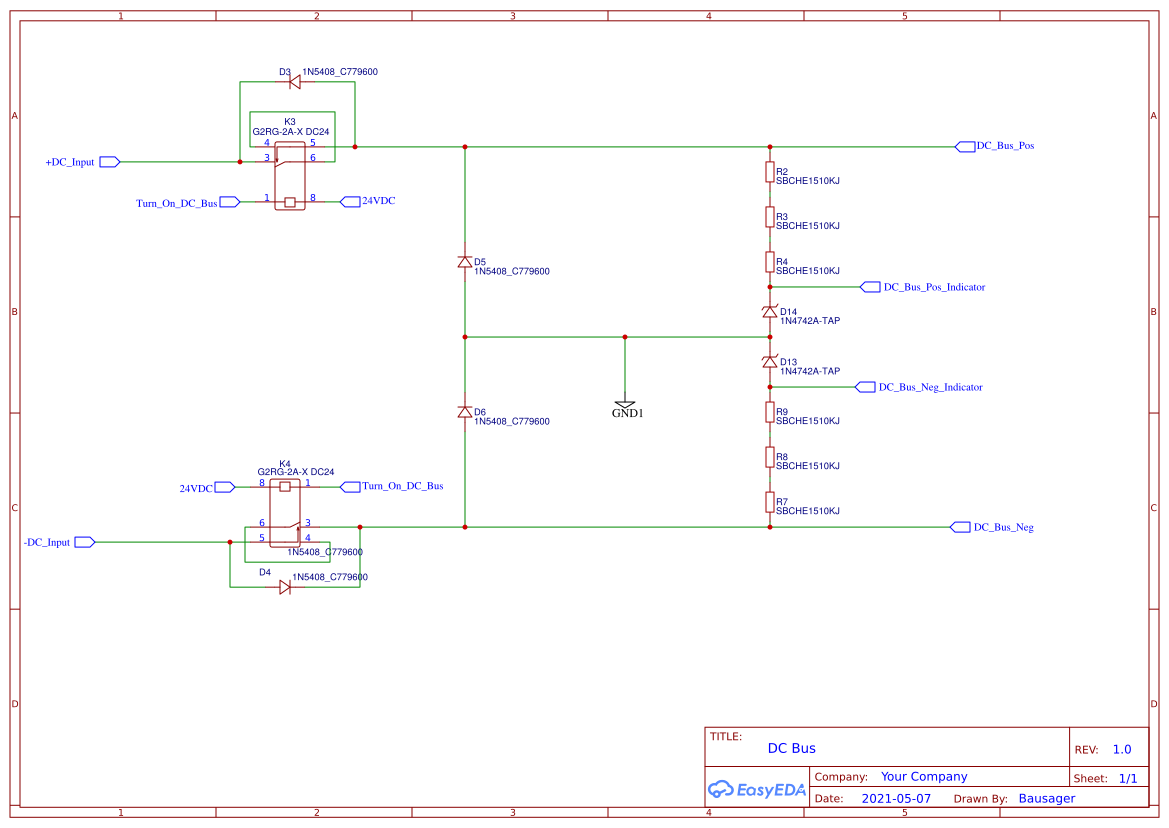Click the junction dot at DC_Bus_Pos_Indicator
Viewport: 1169px width, 828px height.
pyautogui.click(x=770, y=287)
